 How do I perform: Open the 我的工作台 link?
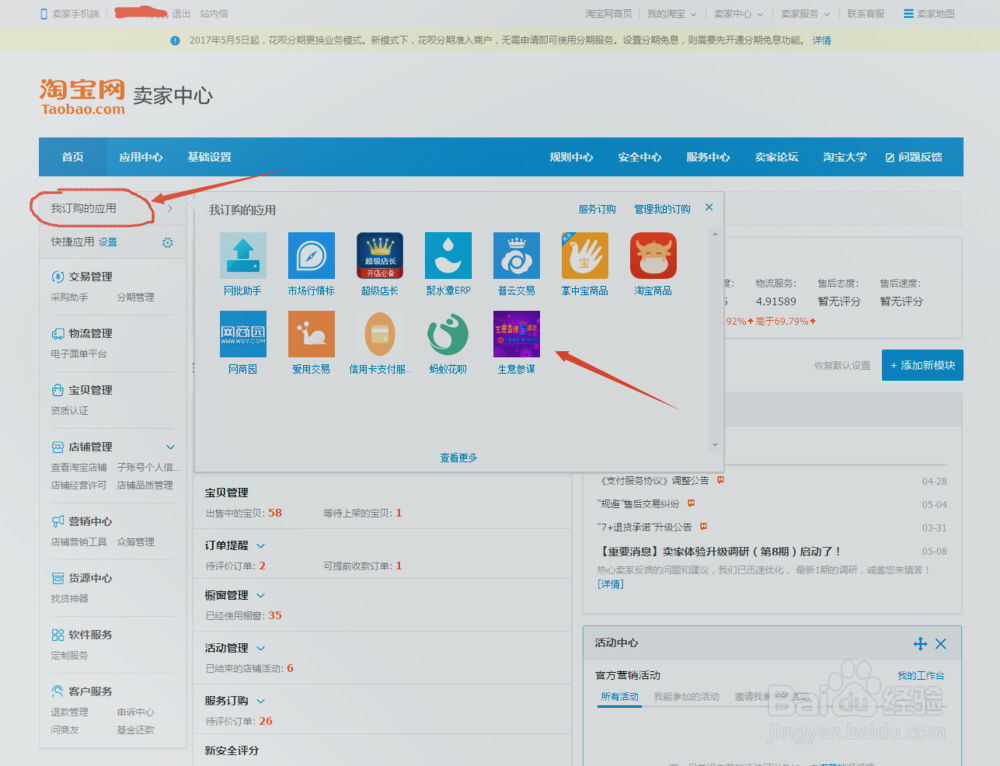[921, 675]
